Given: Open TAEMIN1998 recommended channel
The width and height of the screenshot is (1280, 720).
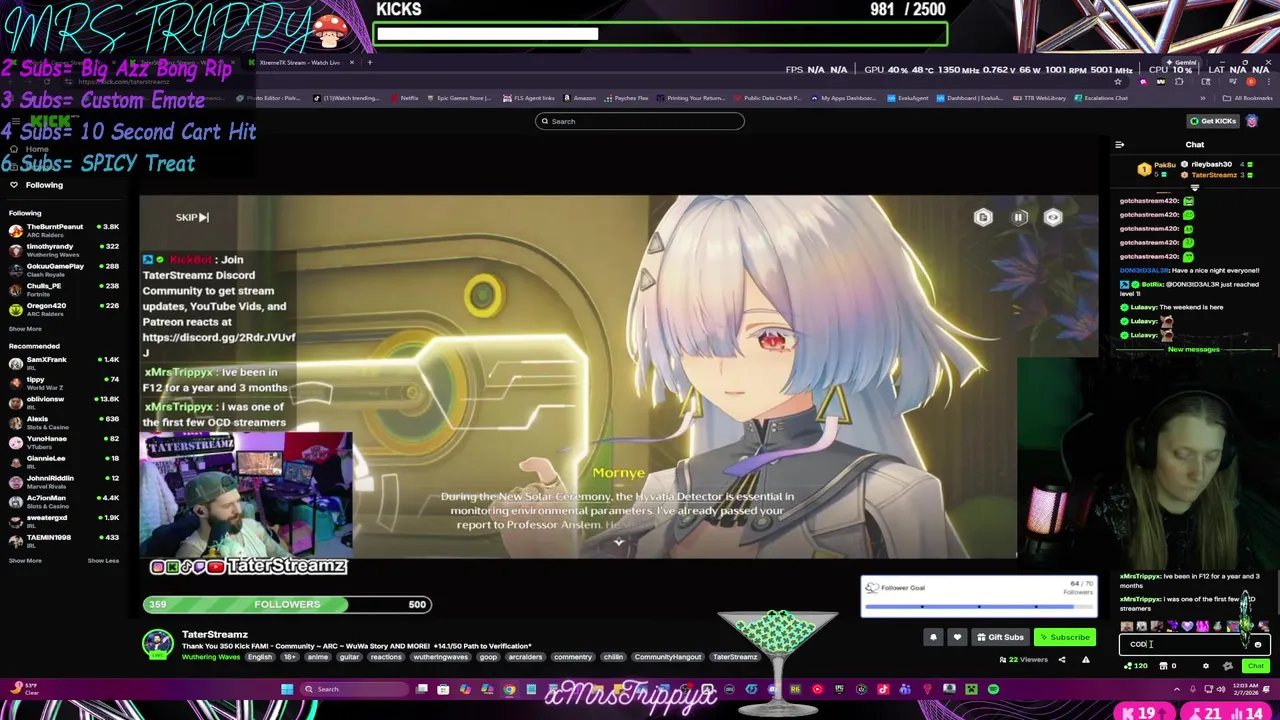Looking at the screenshot, I should coord(64,541).
